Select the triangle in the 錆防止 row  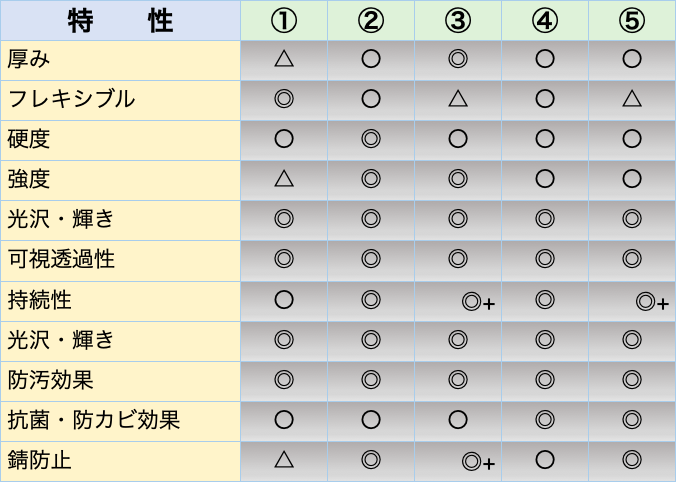click(x=283, y=459)
